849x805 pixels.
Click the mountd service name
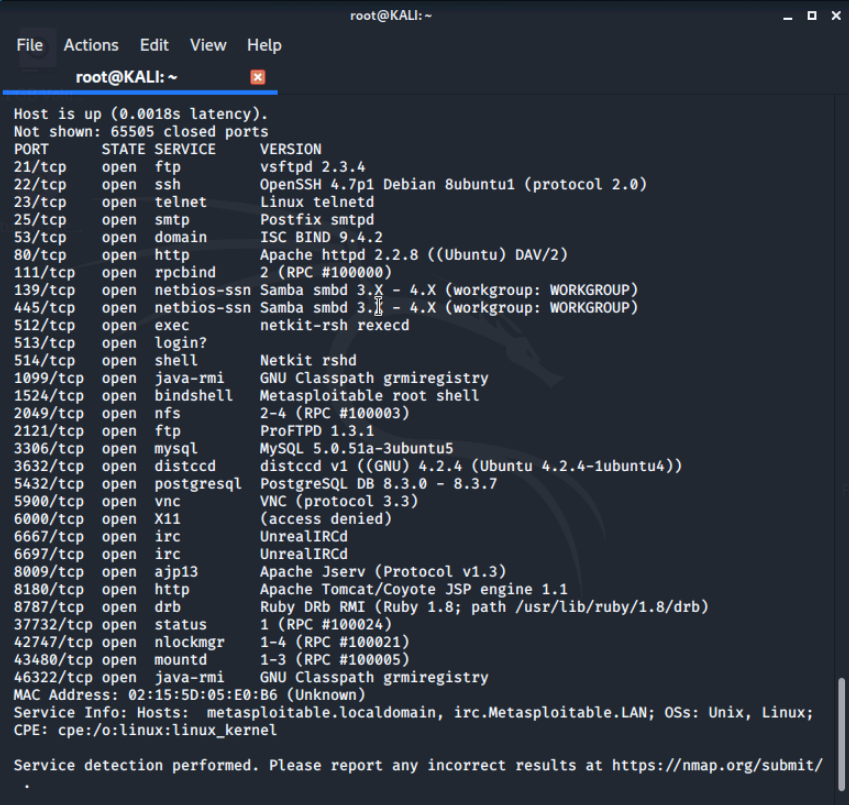(180, 660)
